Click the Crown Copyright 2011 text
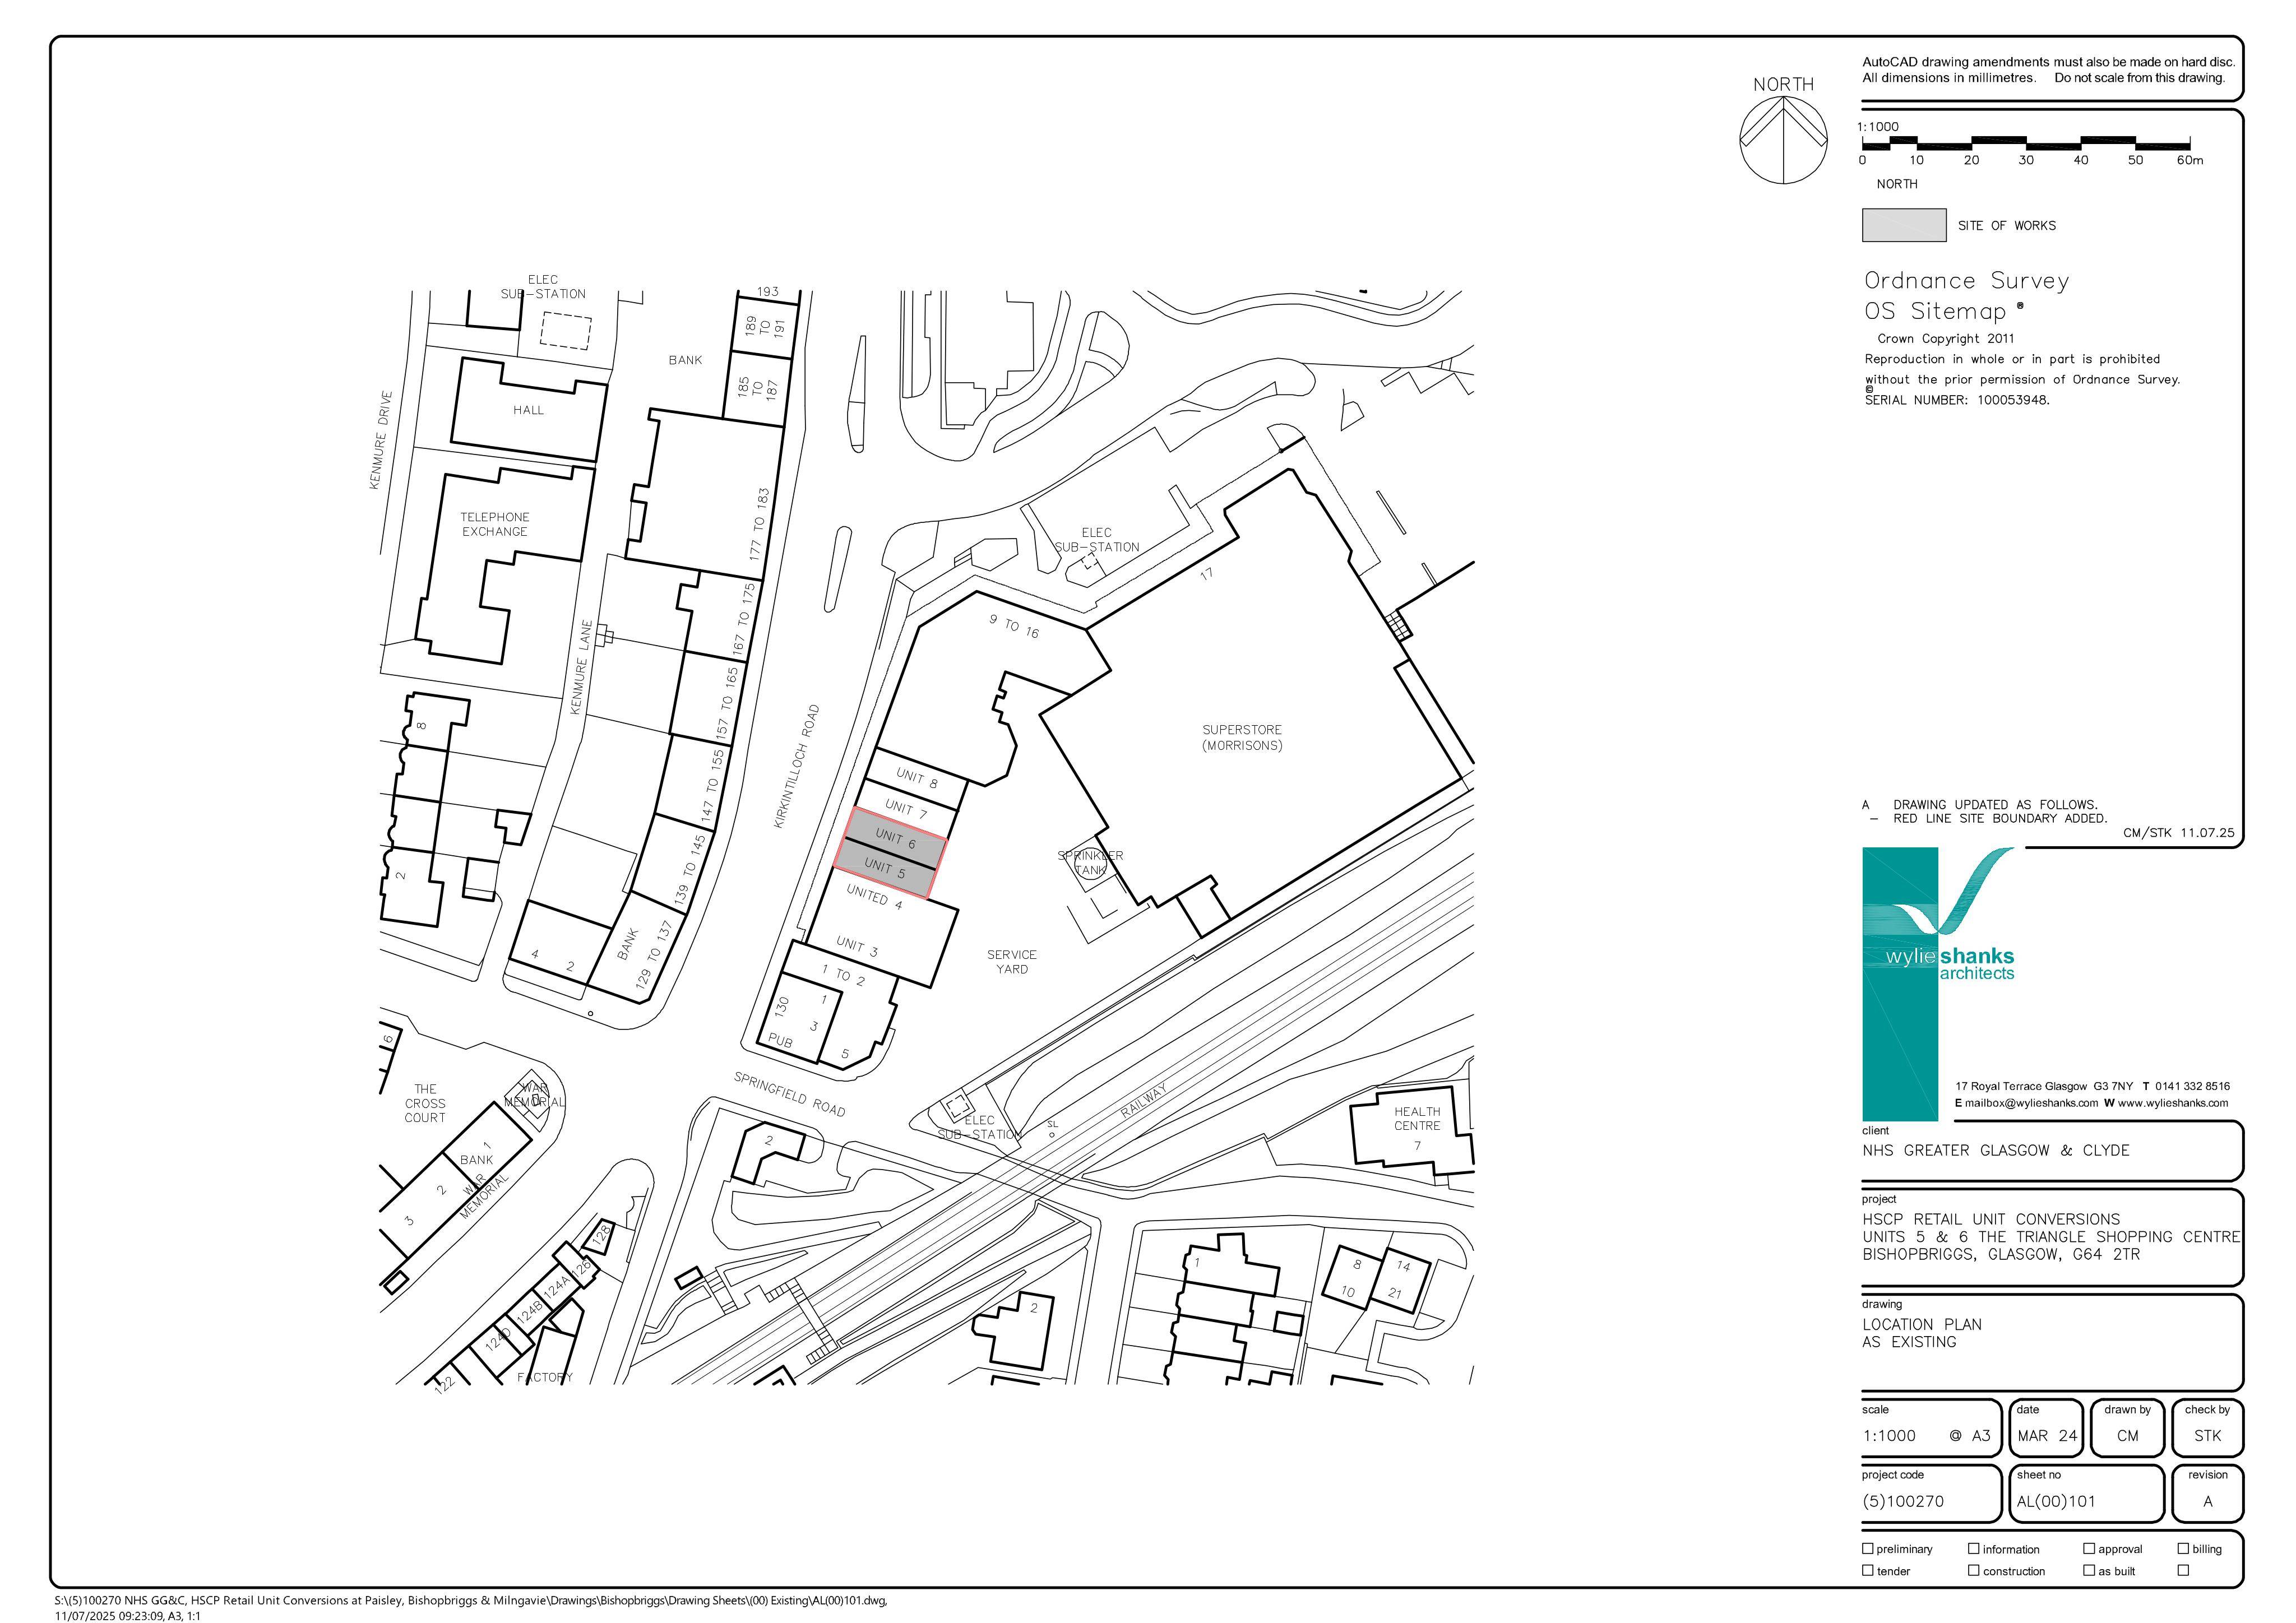Screen dimensions: 2296x1623 point(1946,338)
